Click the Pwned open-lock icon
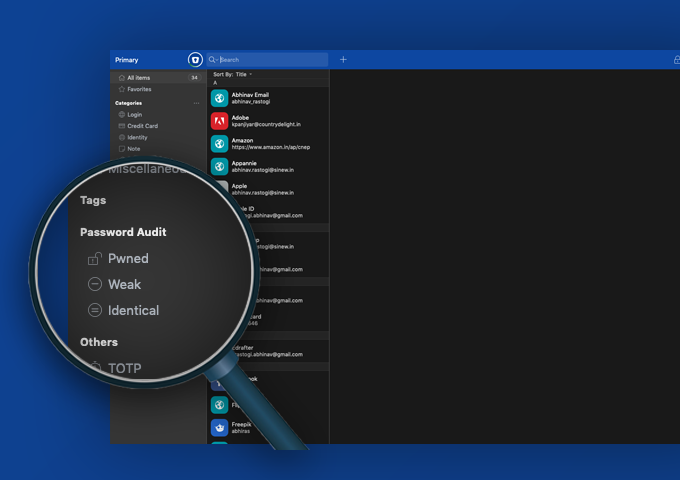The width and height of the screenshot is (680, 480). (95, 259)
